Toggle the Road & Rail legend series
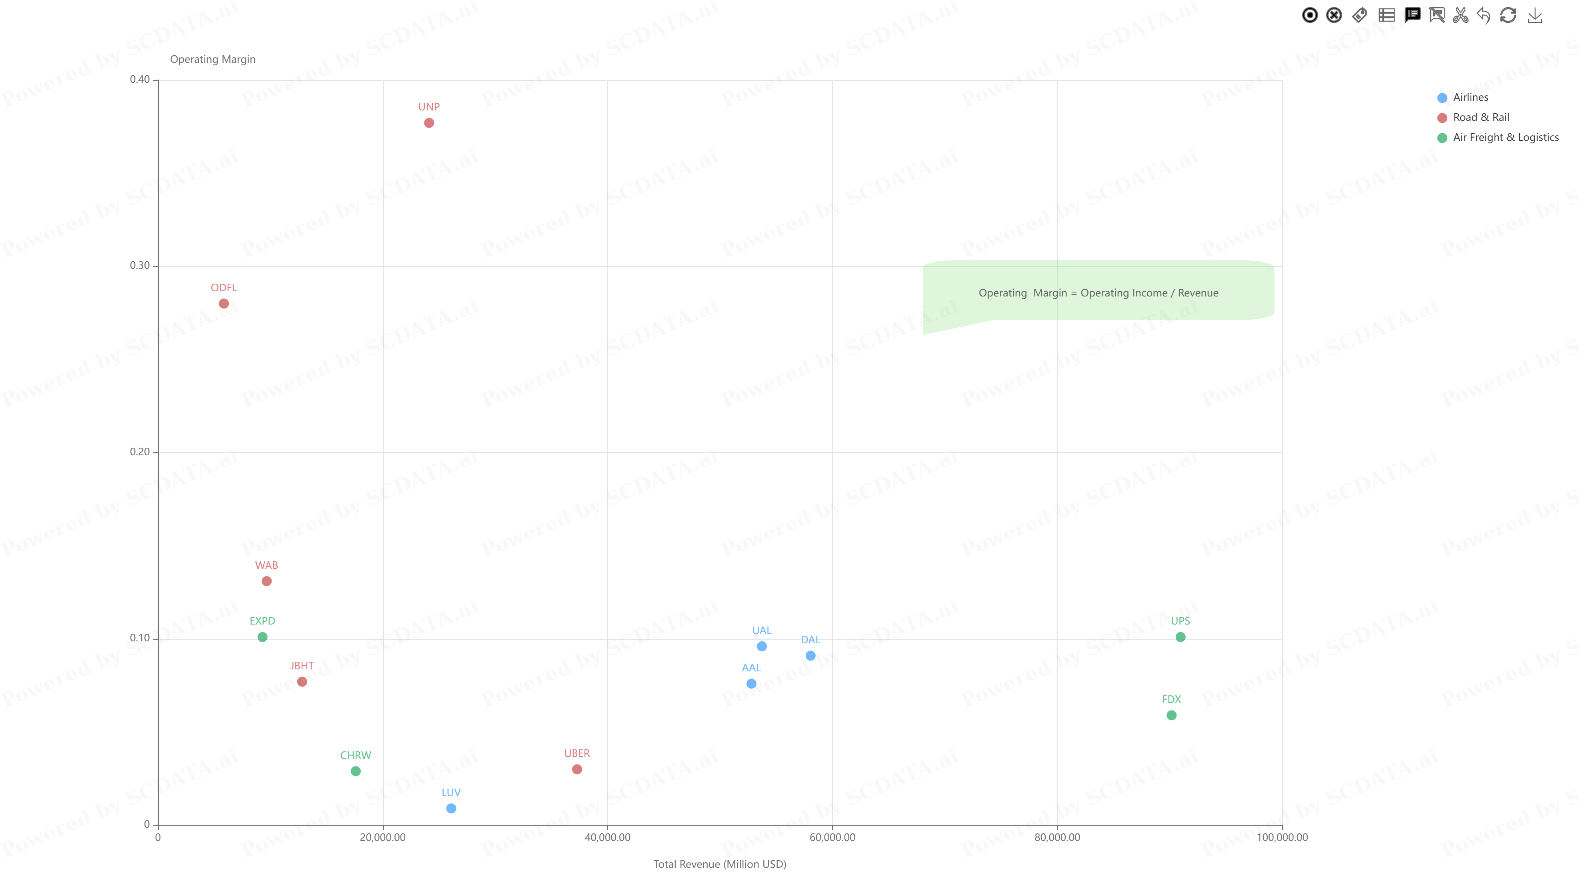The width and height of the screenshot is (1579, 885). coord(1473,118)
